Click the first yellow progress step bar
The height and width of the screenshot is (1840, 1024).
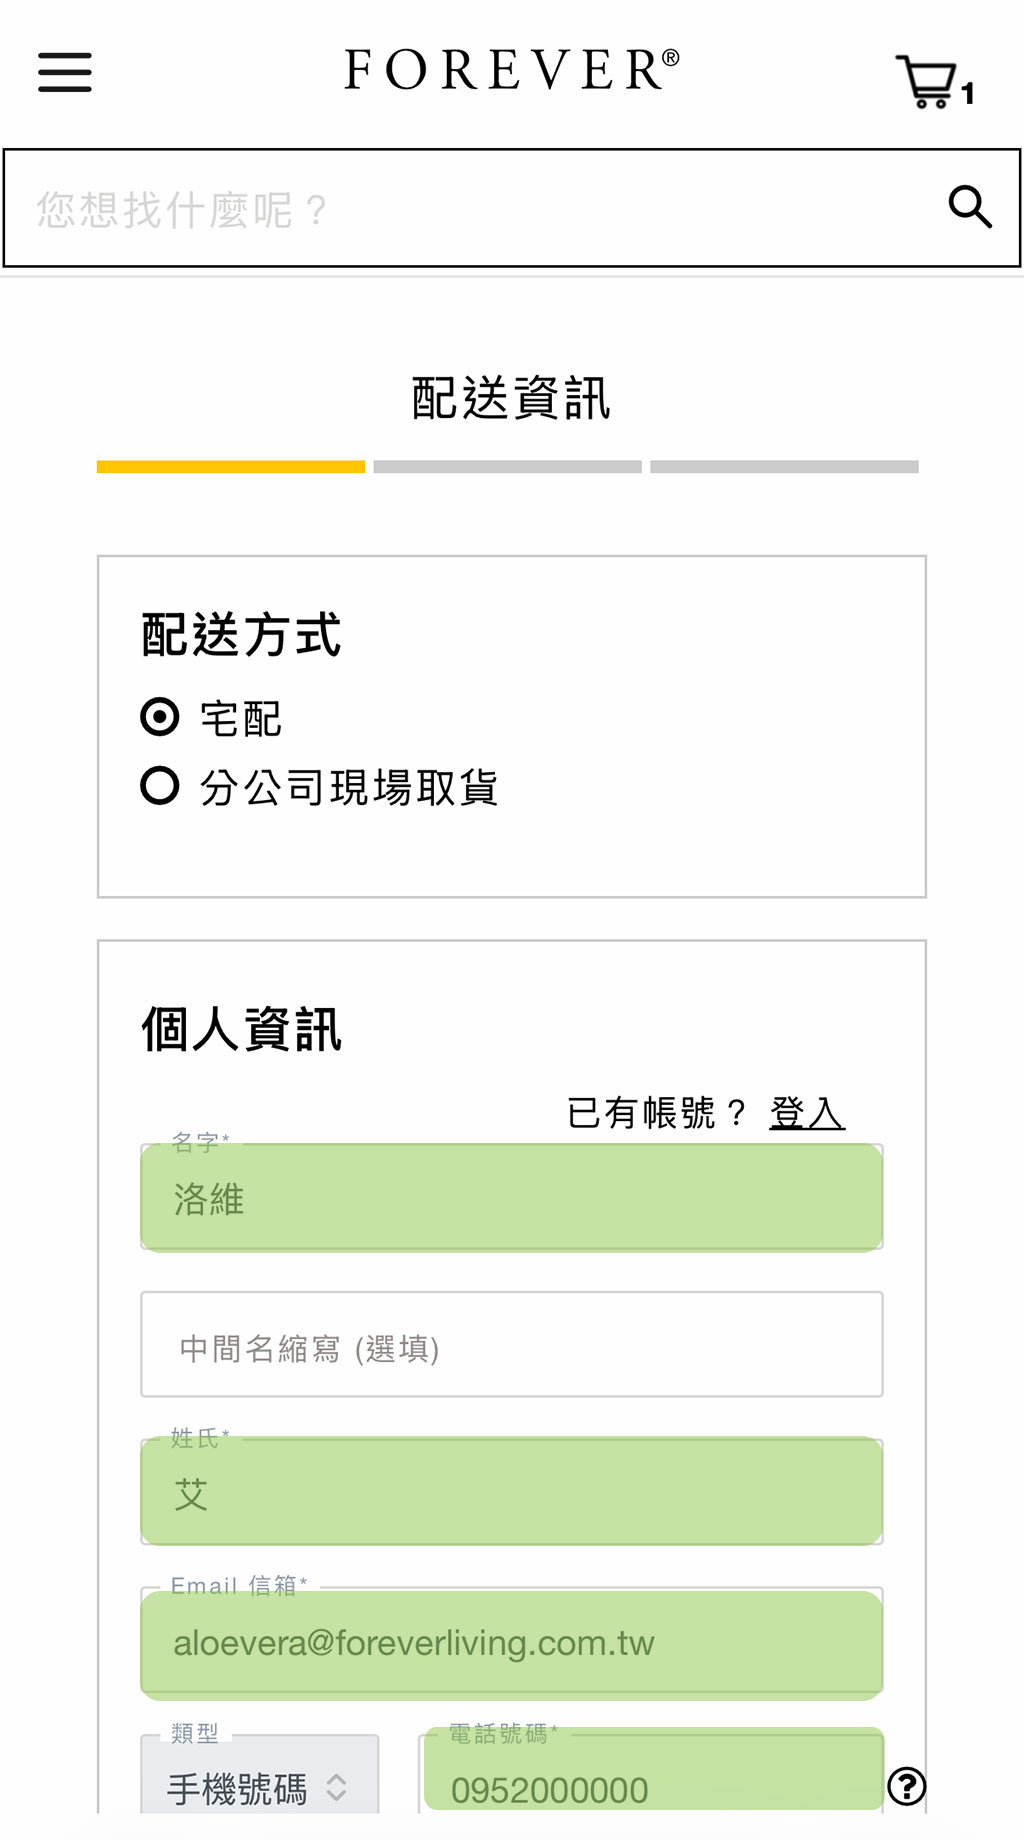(x=231, y=467)
